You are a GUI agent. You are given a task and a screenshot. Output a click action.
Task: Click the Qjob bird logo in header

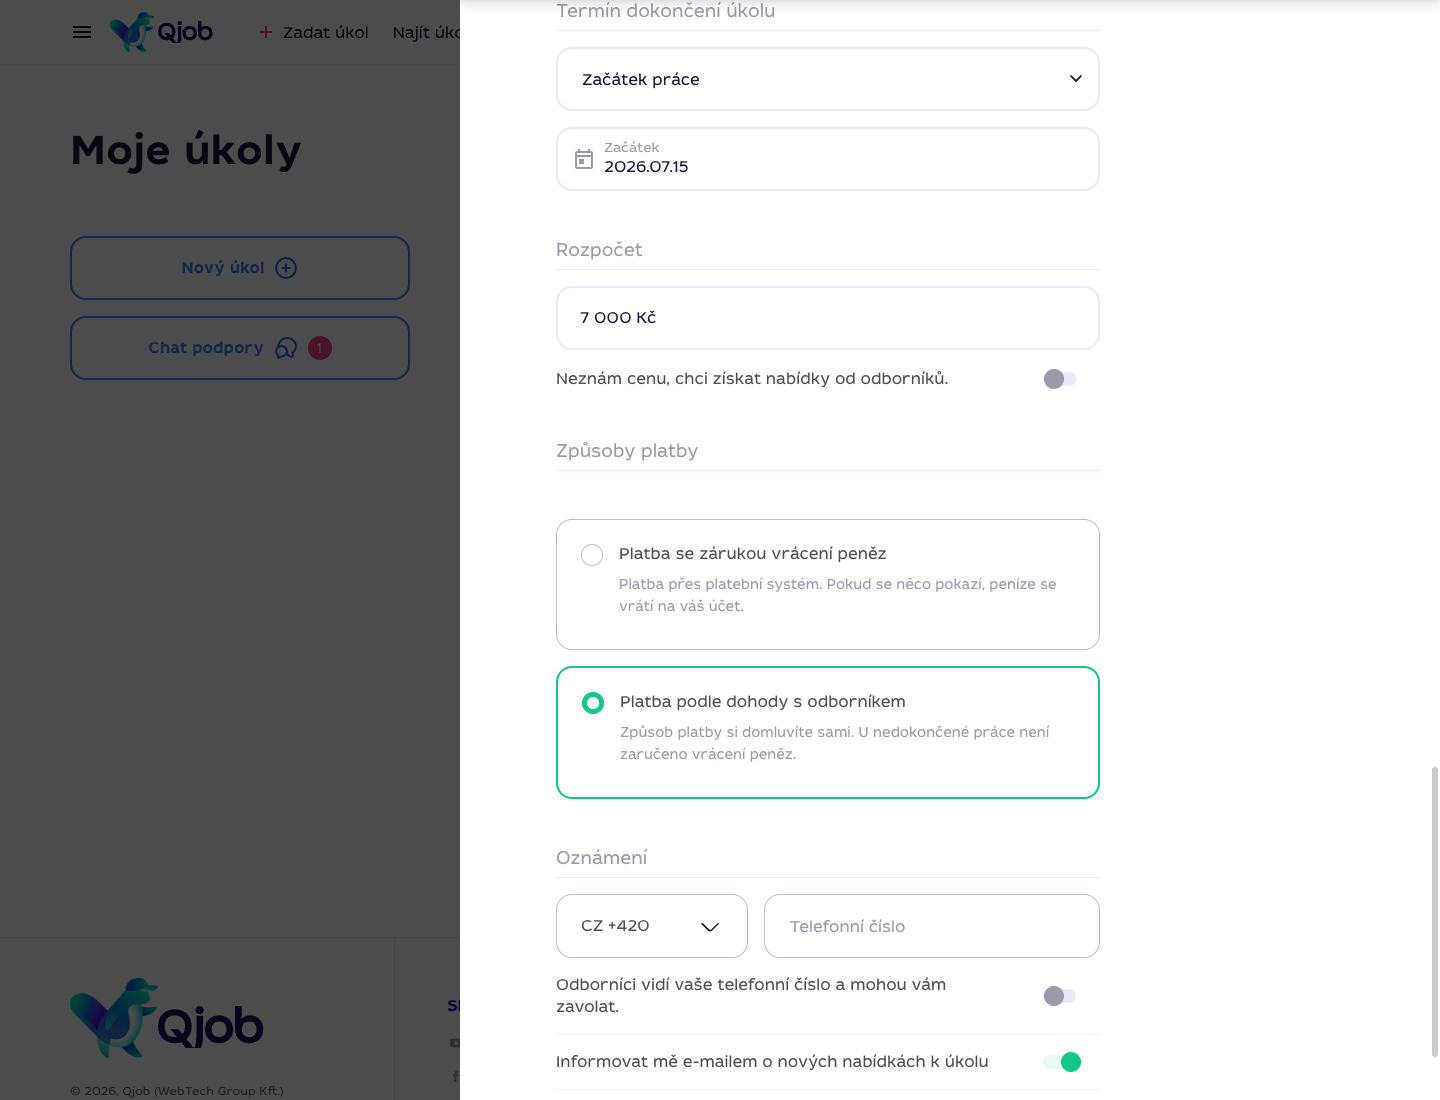point(161,32)
